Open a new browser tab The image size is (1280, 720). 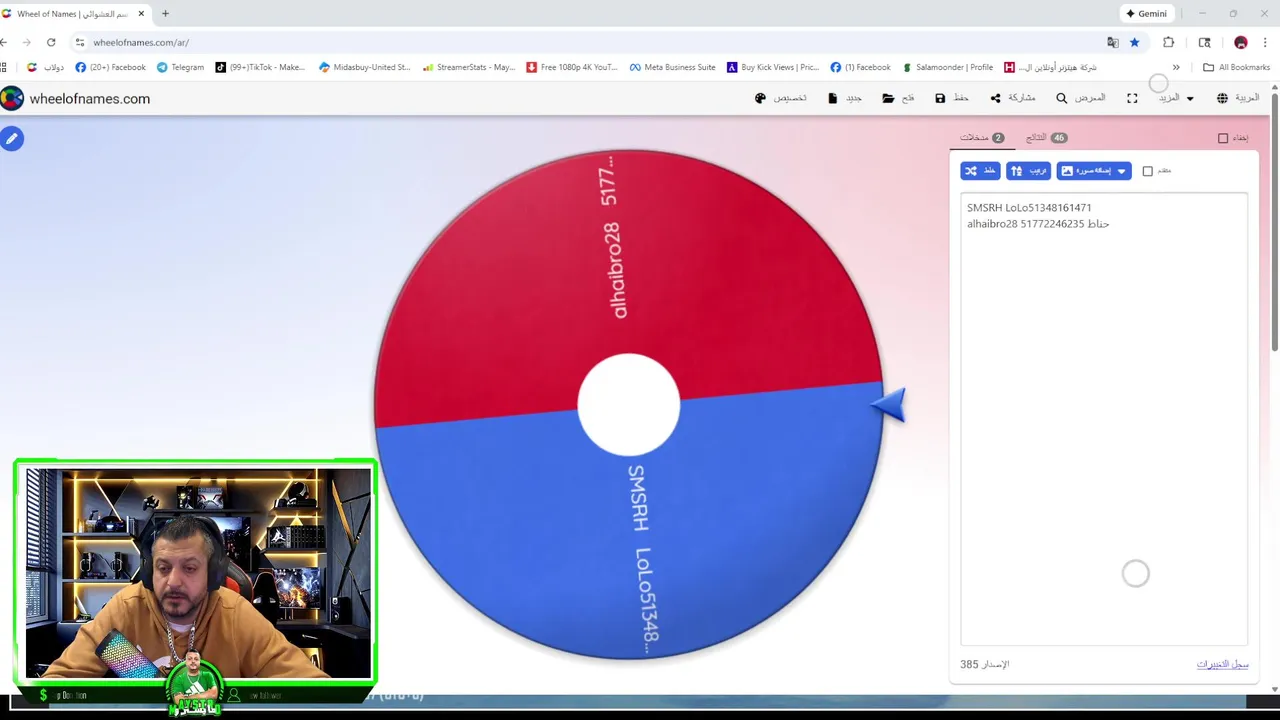point(165,14)
